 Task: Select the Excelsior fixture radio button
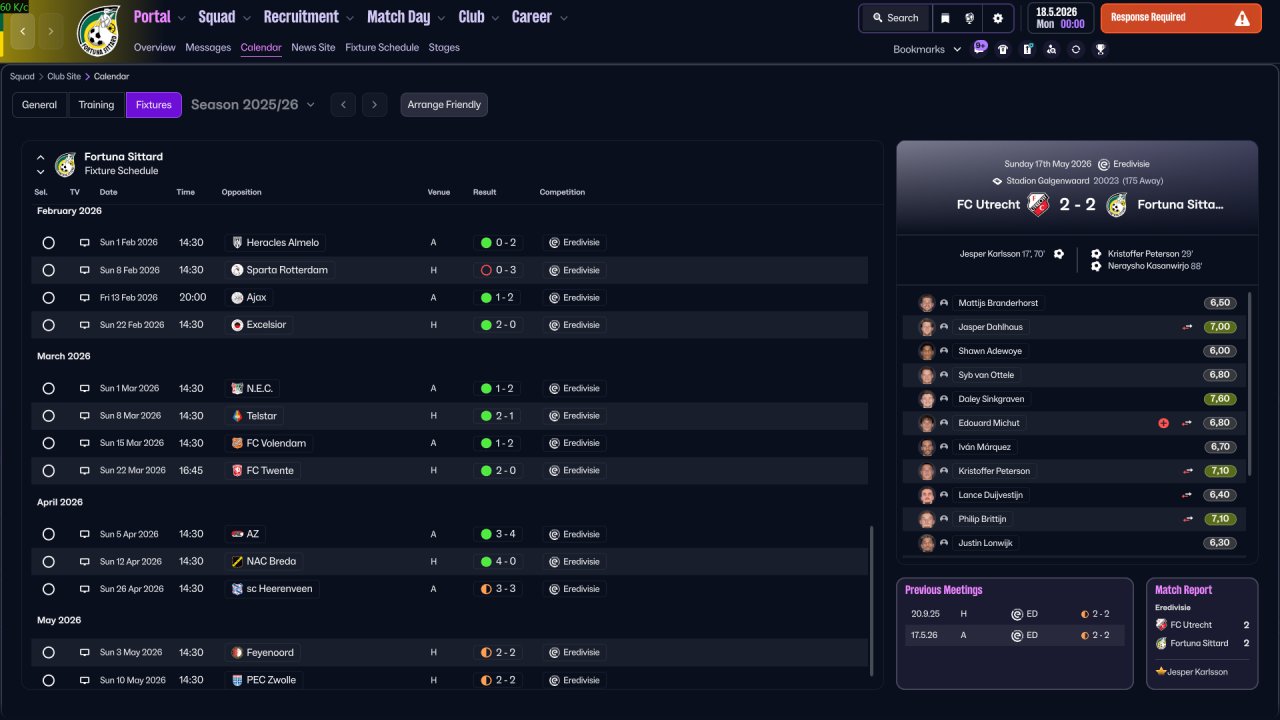(x=48, y=325)
